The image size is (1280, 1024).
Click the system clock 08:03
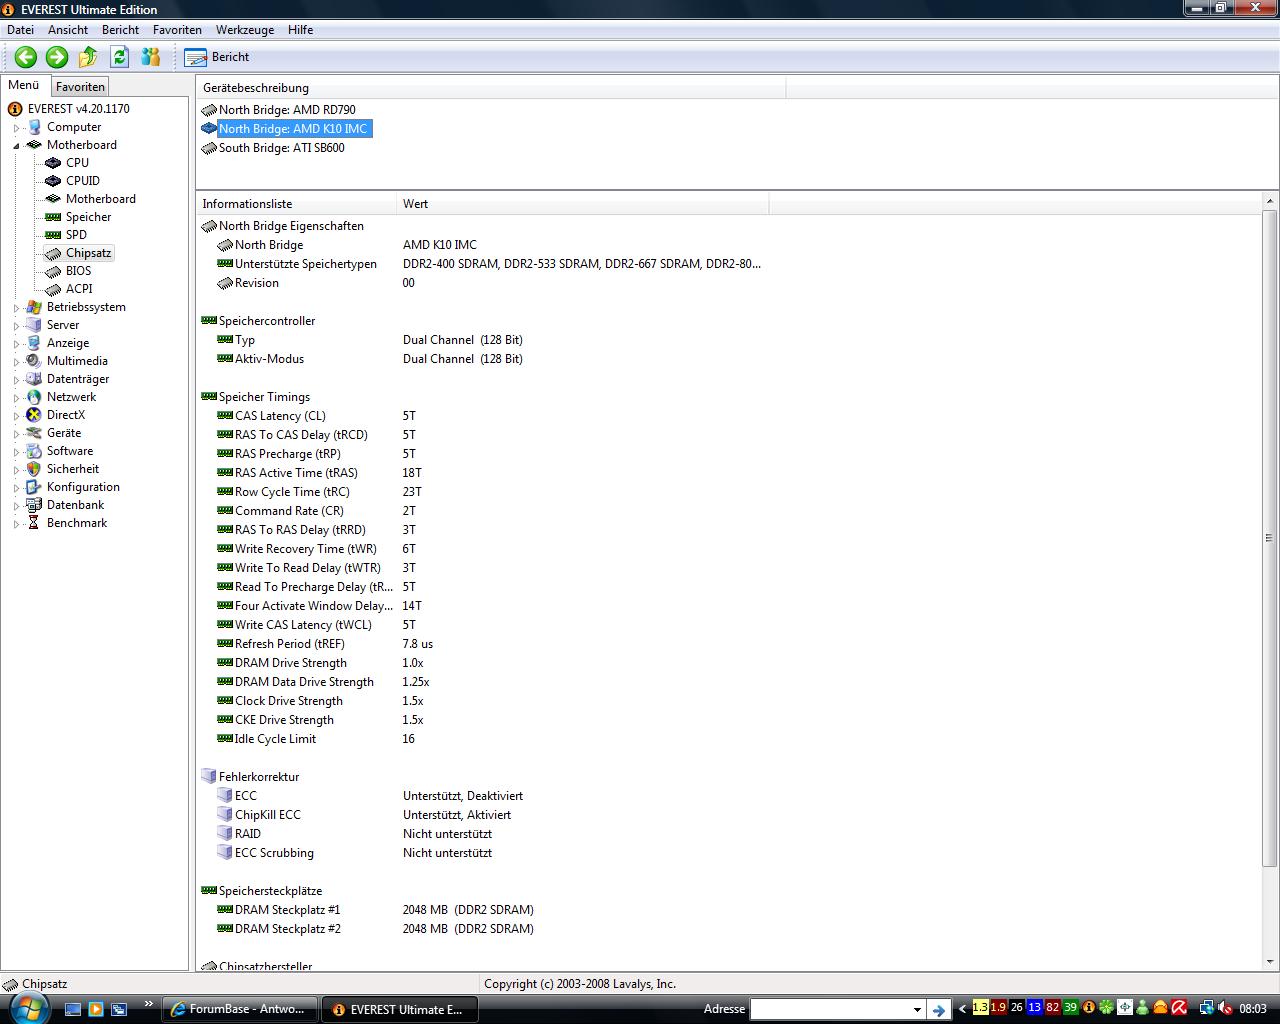pyautogui.click(x=1253, y=1009)
